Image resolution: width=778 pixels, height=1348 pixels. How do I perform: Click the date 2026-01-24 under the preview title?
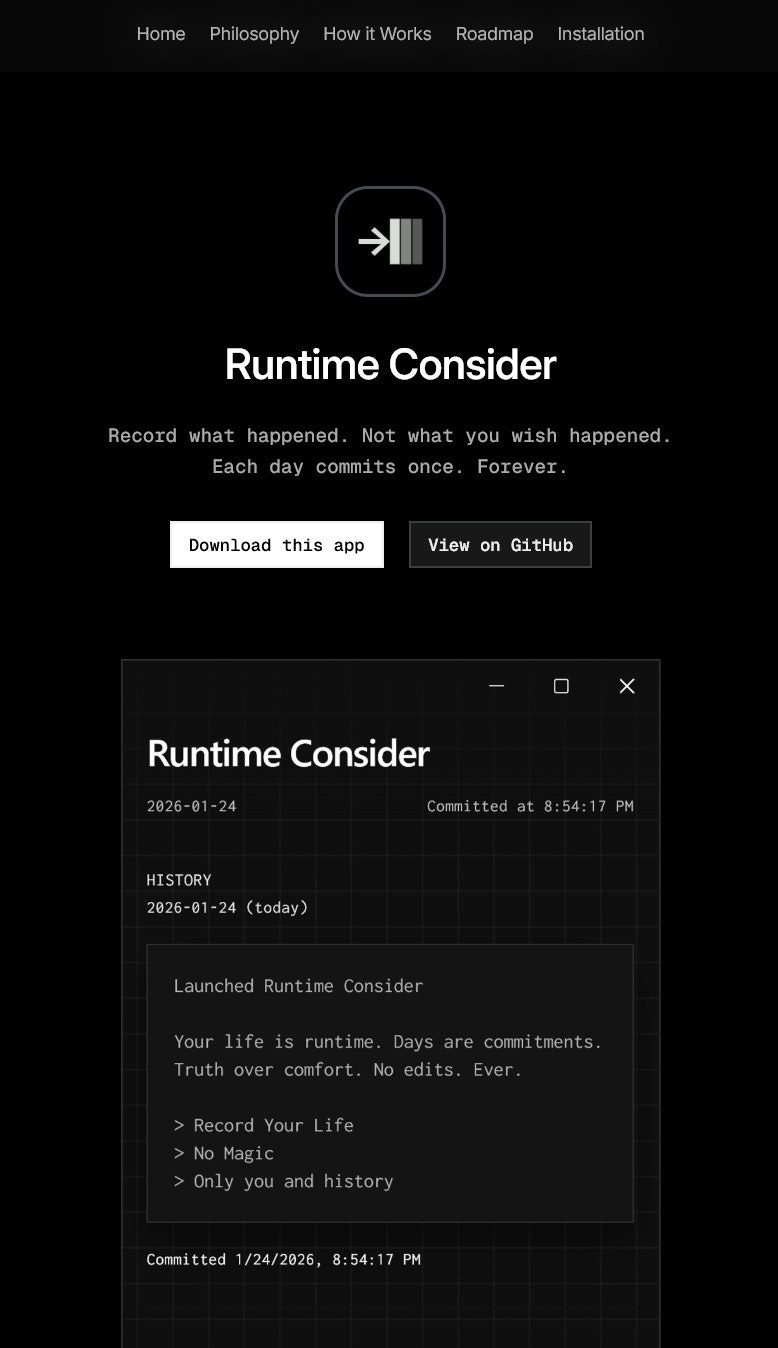[192, 806]
